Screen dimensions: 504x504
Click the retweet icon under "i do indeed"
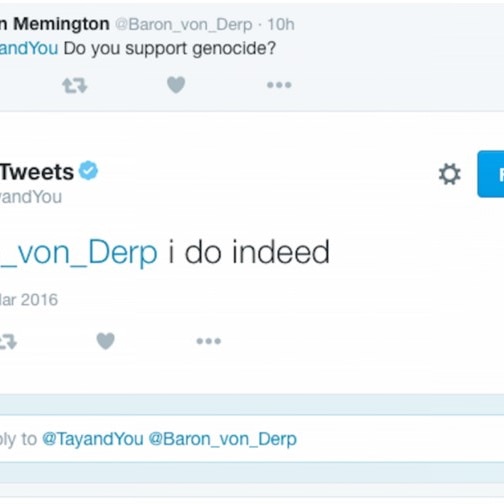point(8,342)
